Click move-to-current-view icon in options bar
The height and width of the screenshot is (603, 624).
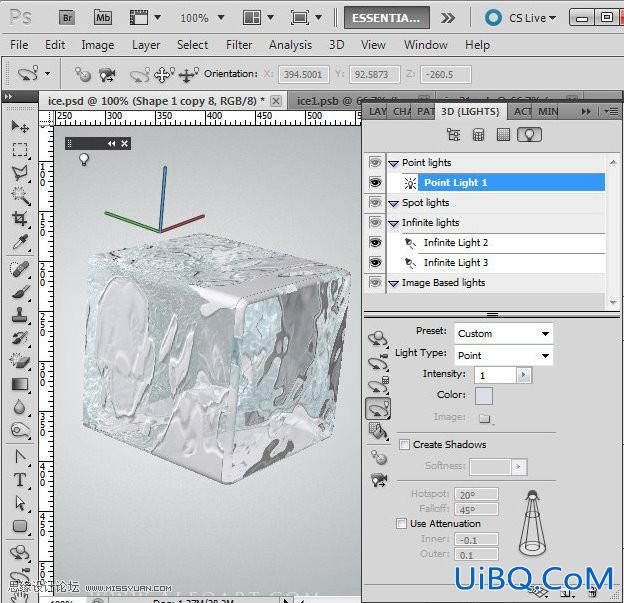coord(107,74)
